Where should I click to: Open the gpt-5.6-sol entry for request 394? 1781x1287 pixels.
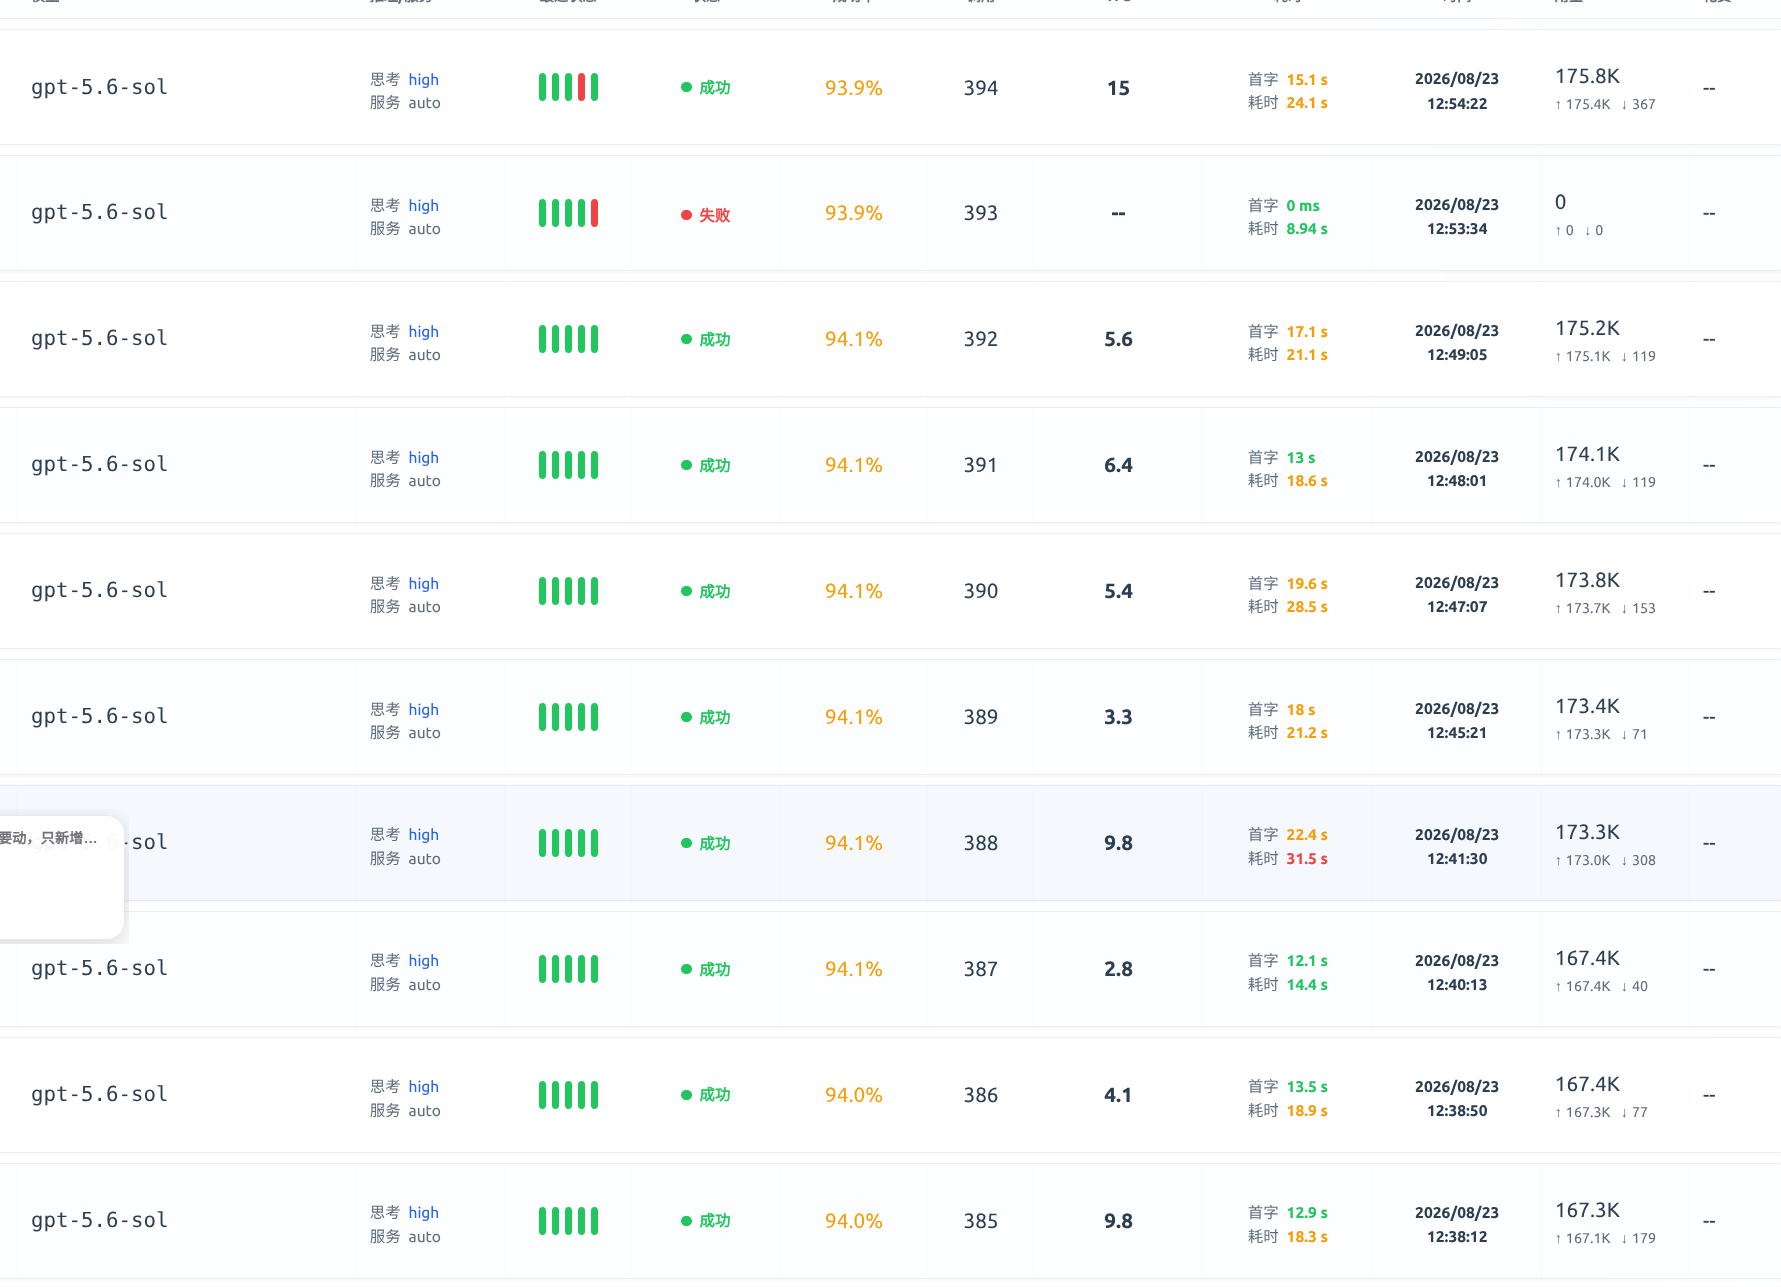tap(99, 87)
